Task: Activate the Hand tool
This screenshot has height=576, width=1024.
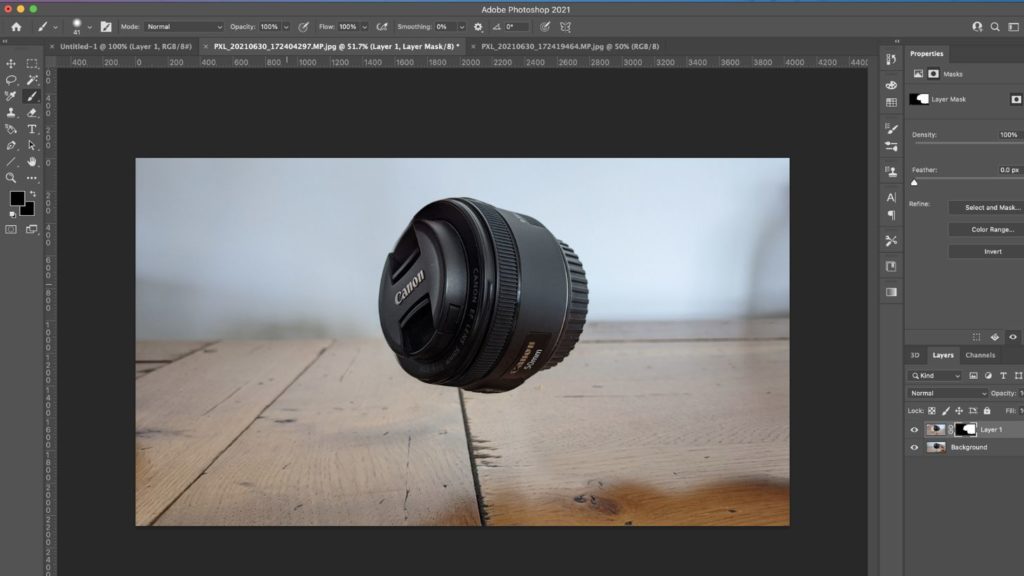Action: coord(32,161)
